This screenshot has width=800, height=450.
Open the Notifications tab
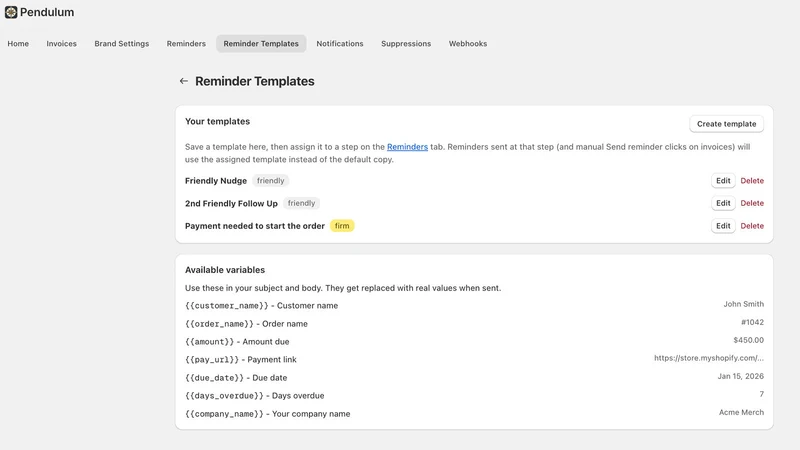point(340,44)
